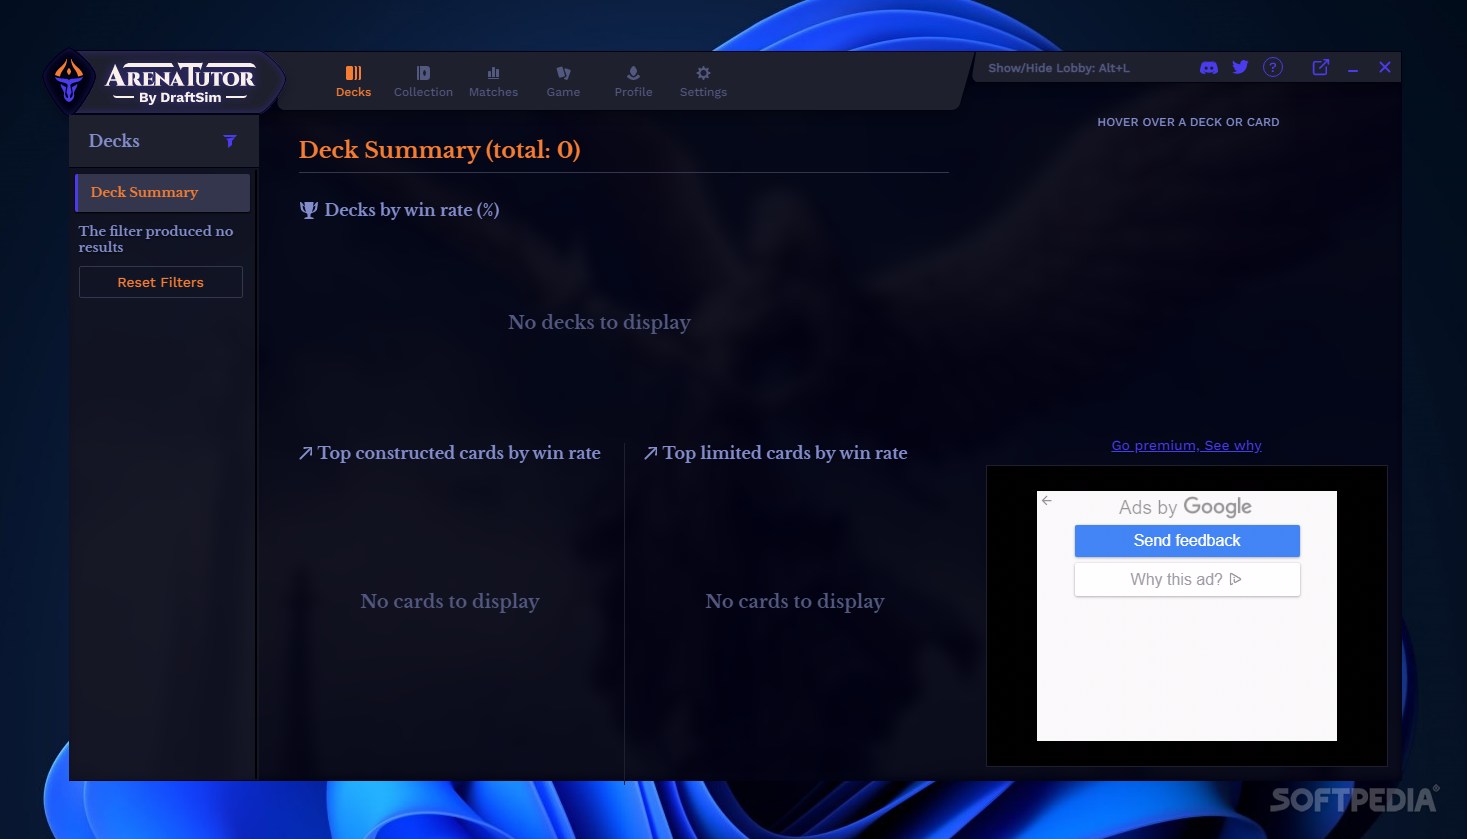Image resolution: width=1467 pixels, height=839 pixels.
Task: Click arrow icon beside Top constructed cards
Action: click(306, 453)
